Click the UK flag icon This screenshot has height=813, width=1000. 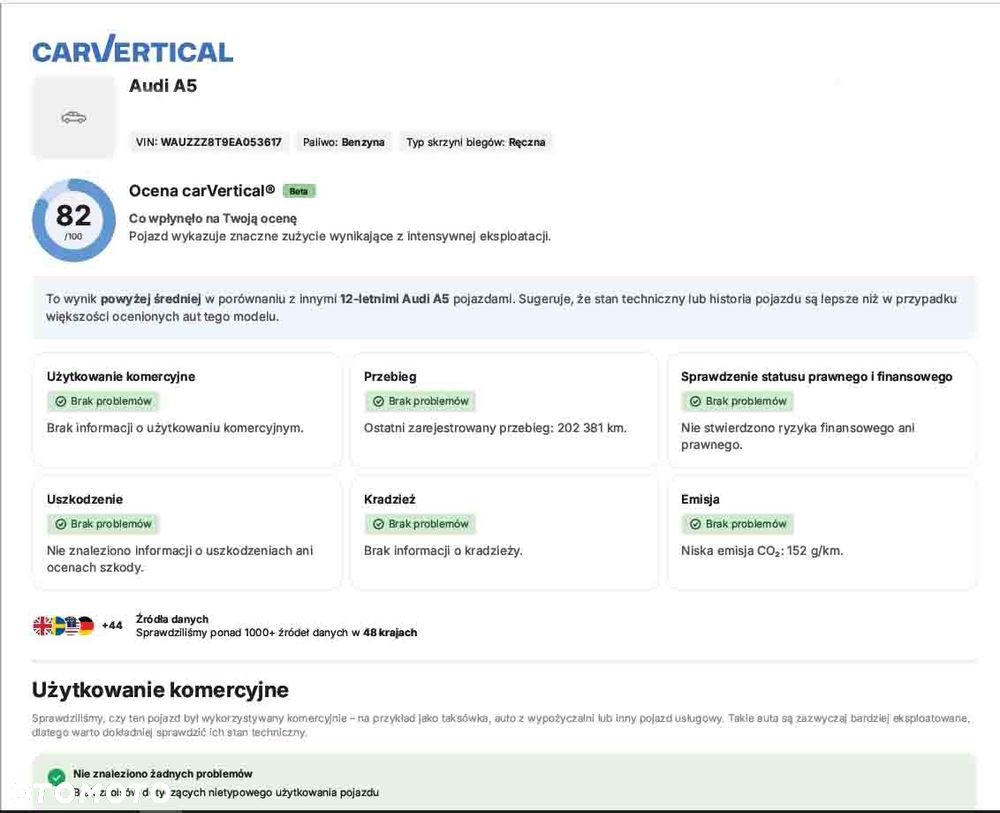click(x=42, y=626)
